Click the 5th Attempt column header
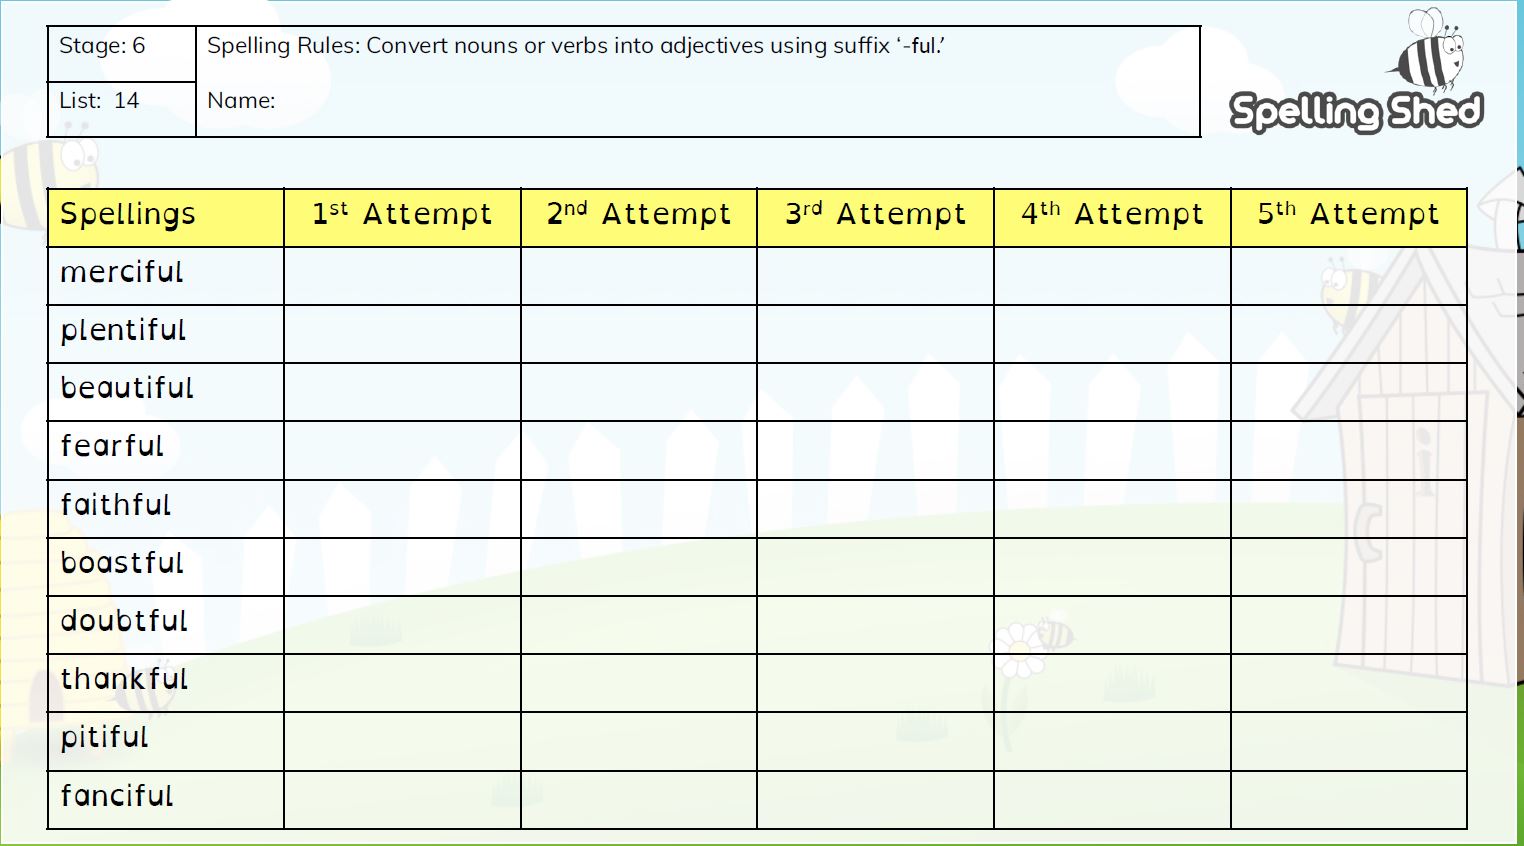Screen dimensions: 1524x846 [x=1349, y=217]
